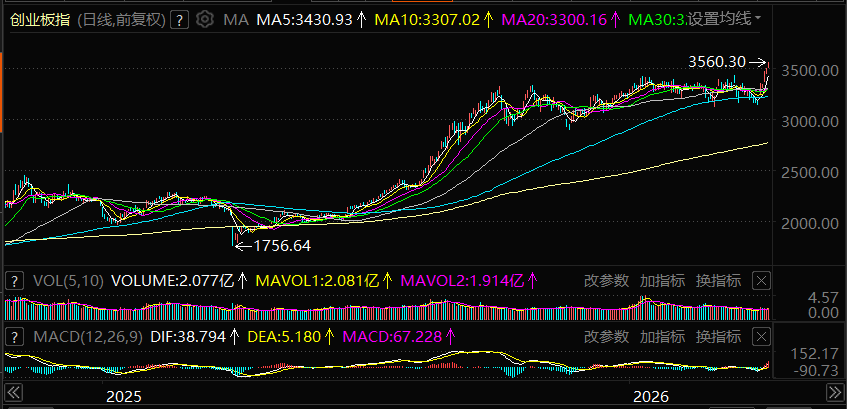The width and height of the screenshot is (847, 409).
Task: Click 改参数 in the MACD panel
Action: click(x=606, y=337)
